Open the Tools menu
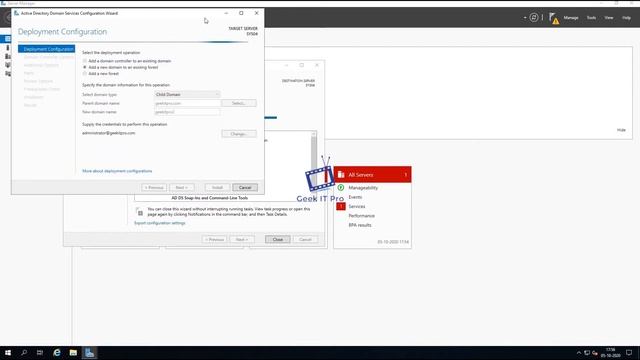Image resolution: width=640 pixels, height=360 pixels. pos(591,18)
